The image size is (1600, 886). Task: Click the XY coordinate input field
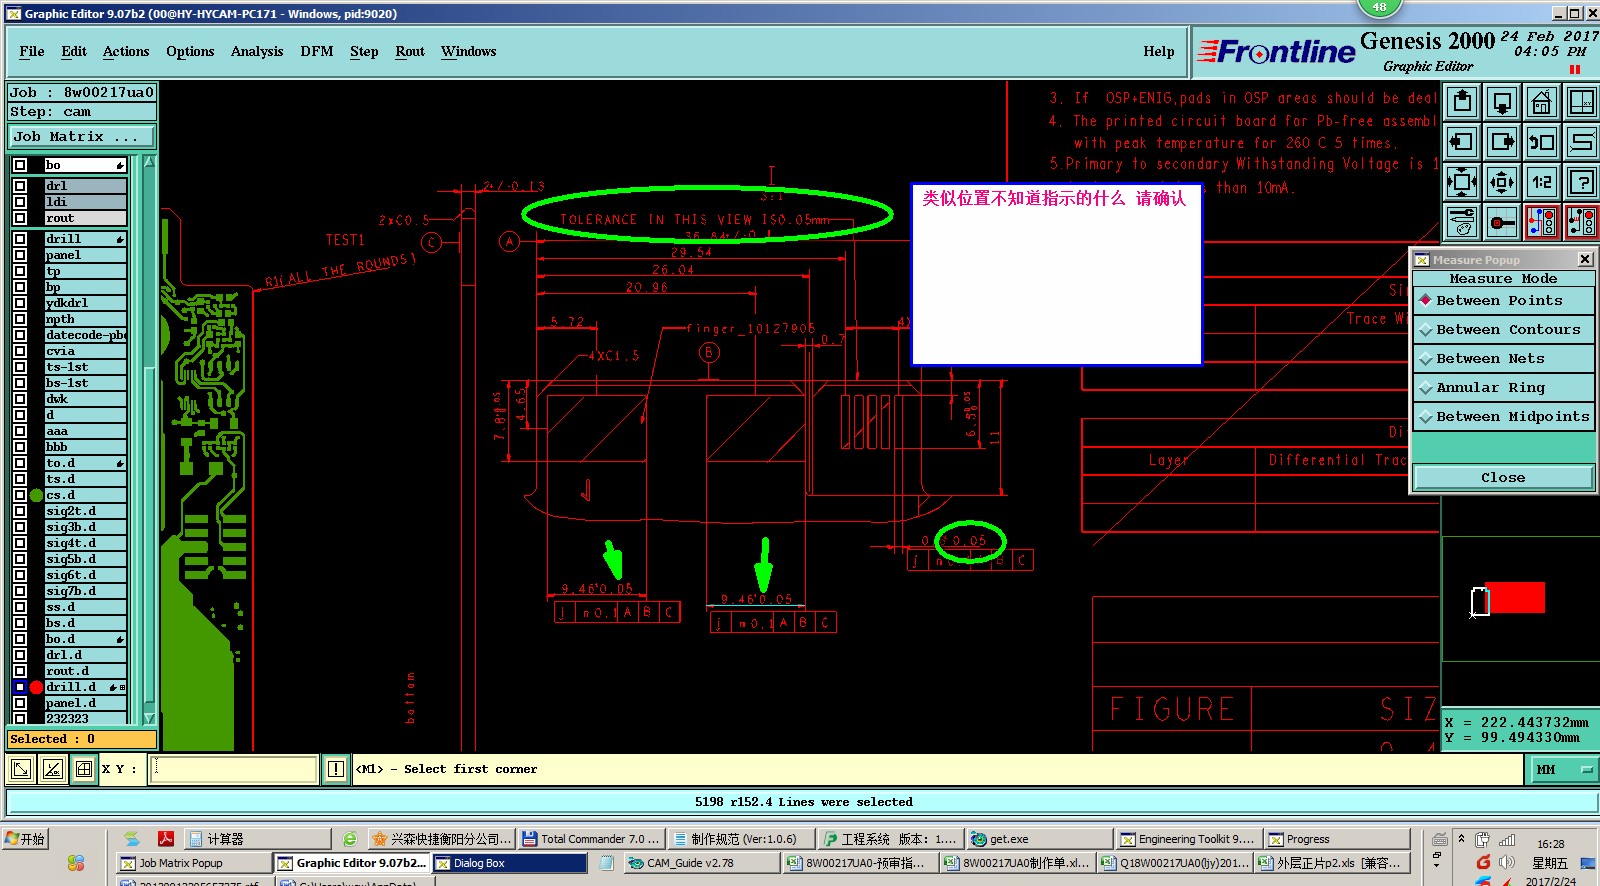(234, 769)
